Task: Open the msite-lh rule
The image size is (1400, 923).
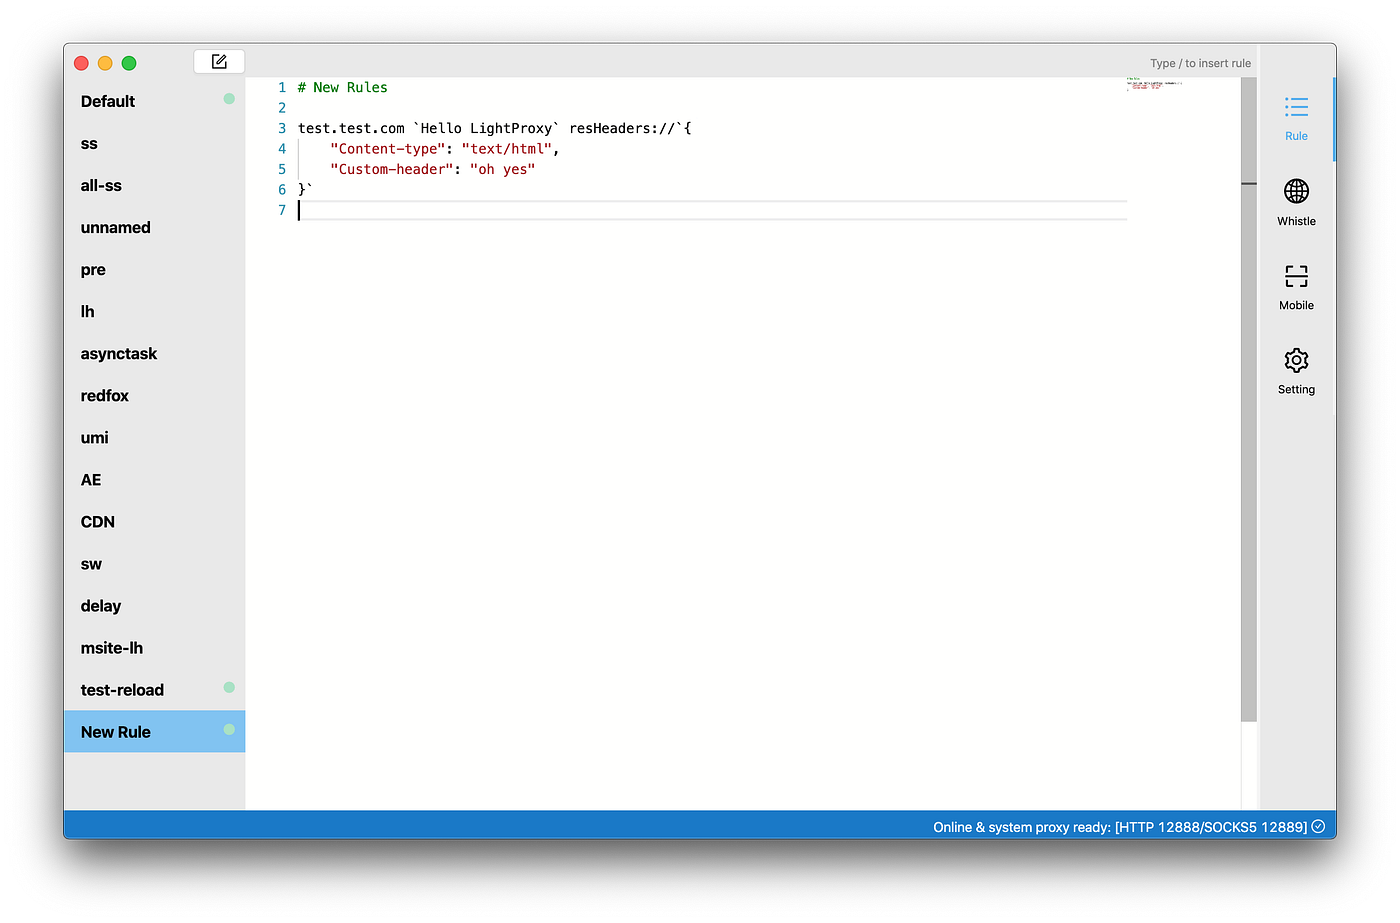Action: [111, 647]
